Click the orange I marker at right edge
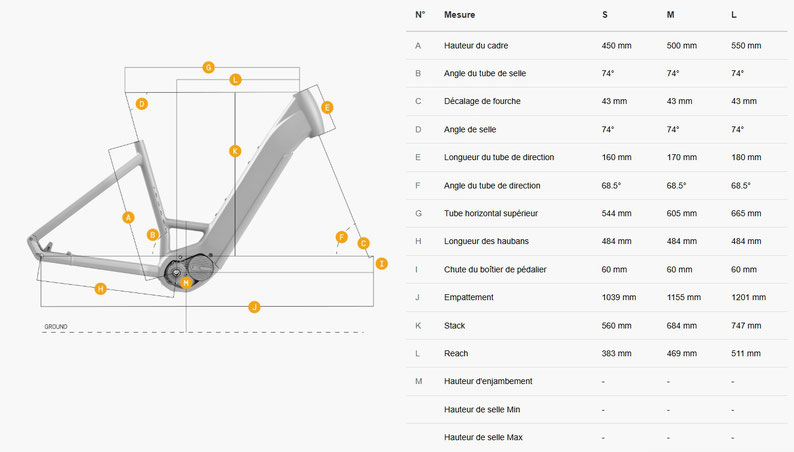The height and width of the screenshot is (452, 794). point(381,262)
